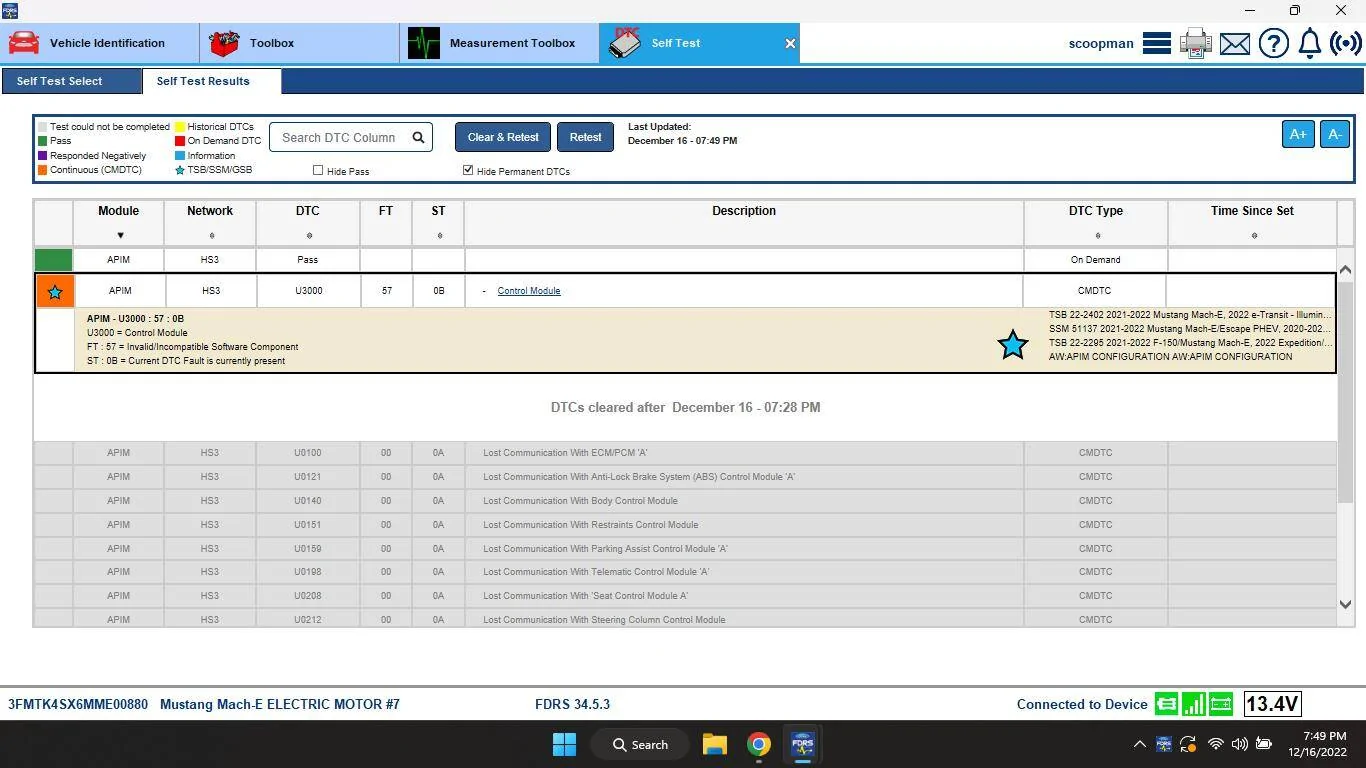Open the Toolbox tab
Screen dimensions: 1366x768
tap(300, 43)
